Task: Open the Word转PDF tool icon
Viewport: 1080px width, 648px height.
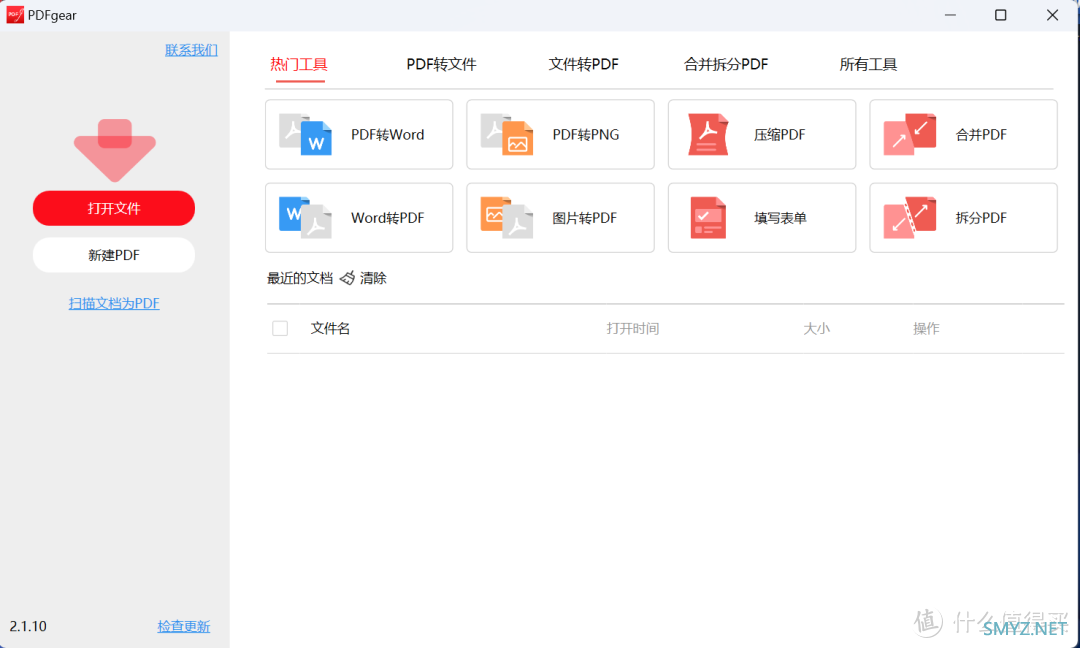Action: click(305, 218)
